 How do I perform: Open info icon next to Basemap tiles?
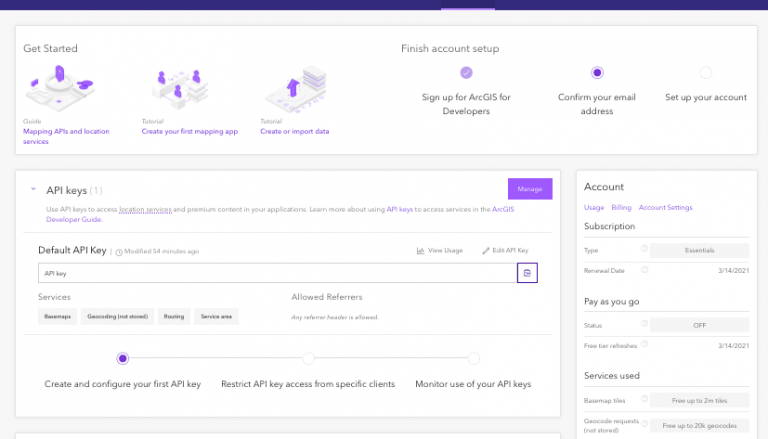click(645, 399)
